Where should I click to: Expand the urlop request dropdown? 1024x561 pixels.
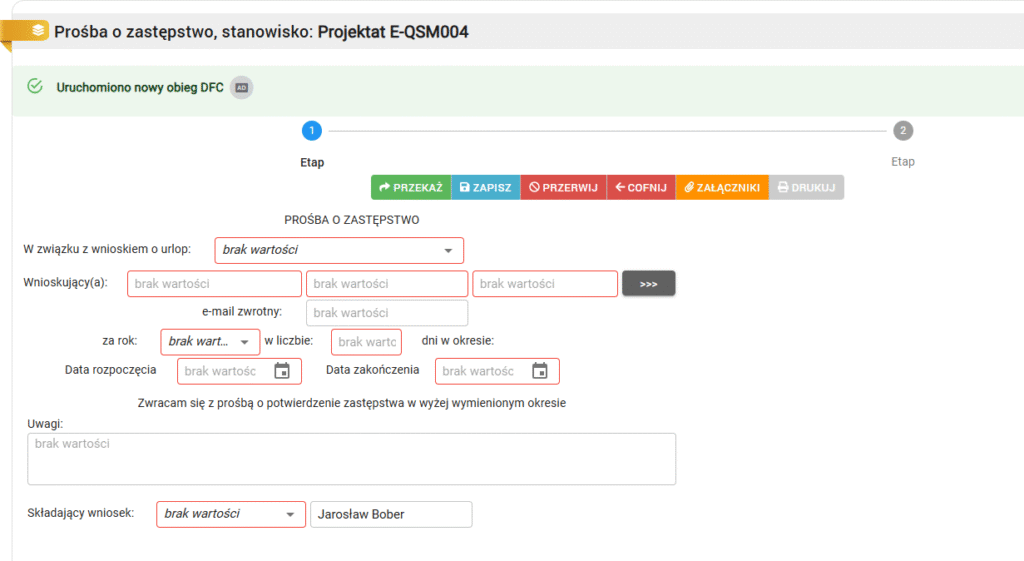click(339, 250)
